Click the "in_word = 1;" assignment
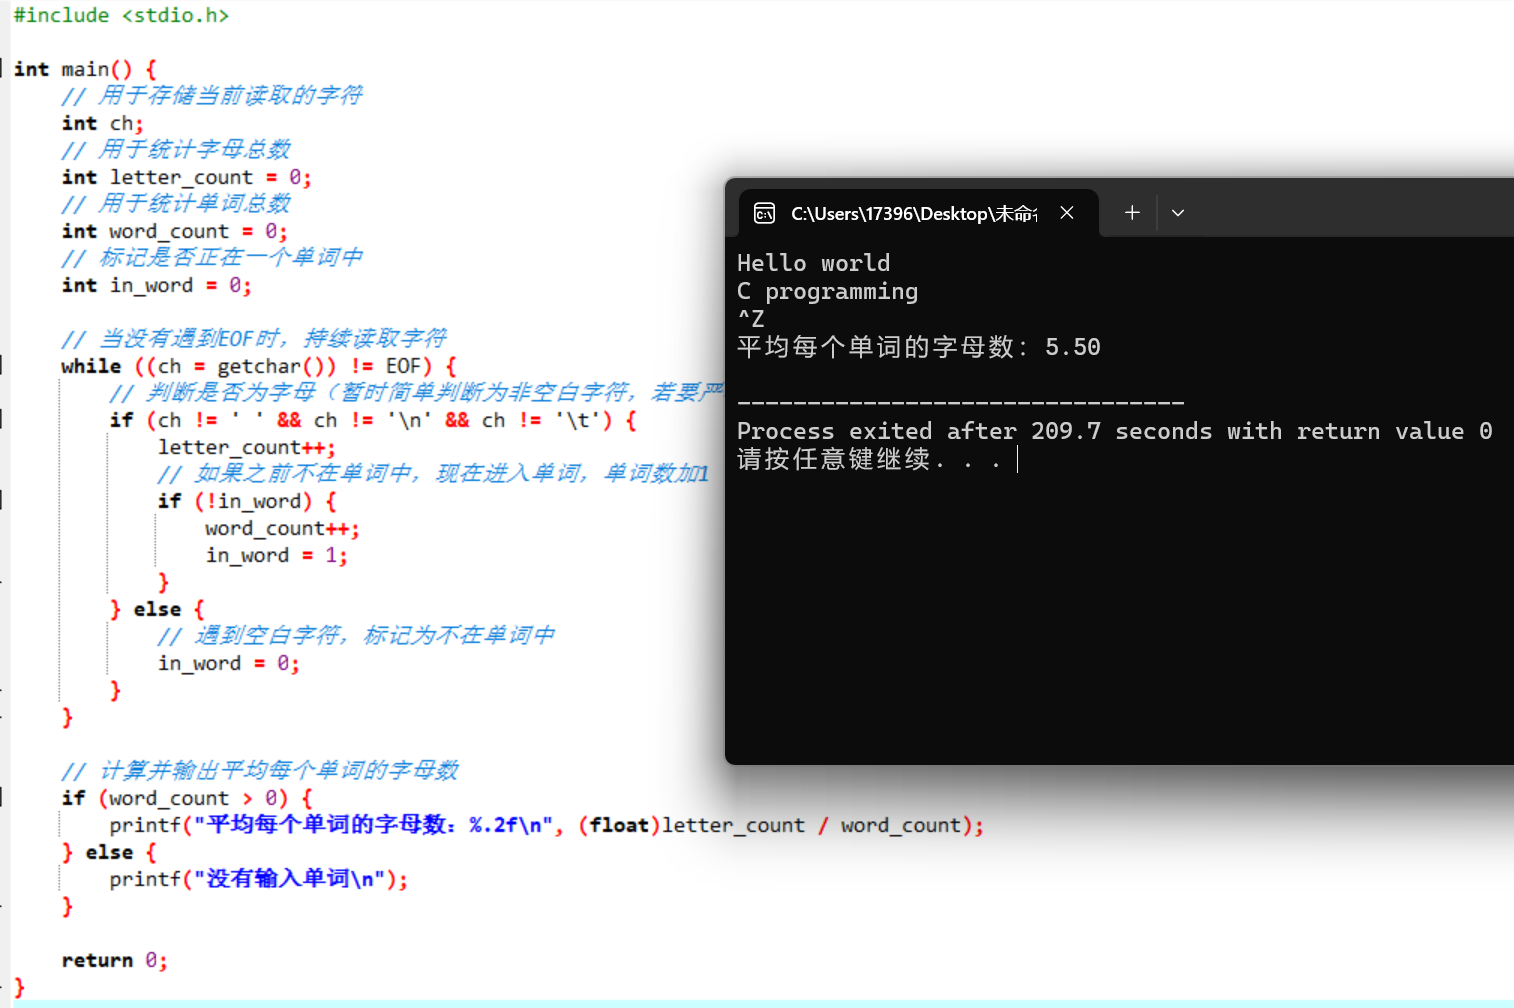The width and height of the screenshot is (1514, 1008). tap(276, 555)
